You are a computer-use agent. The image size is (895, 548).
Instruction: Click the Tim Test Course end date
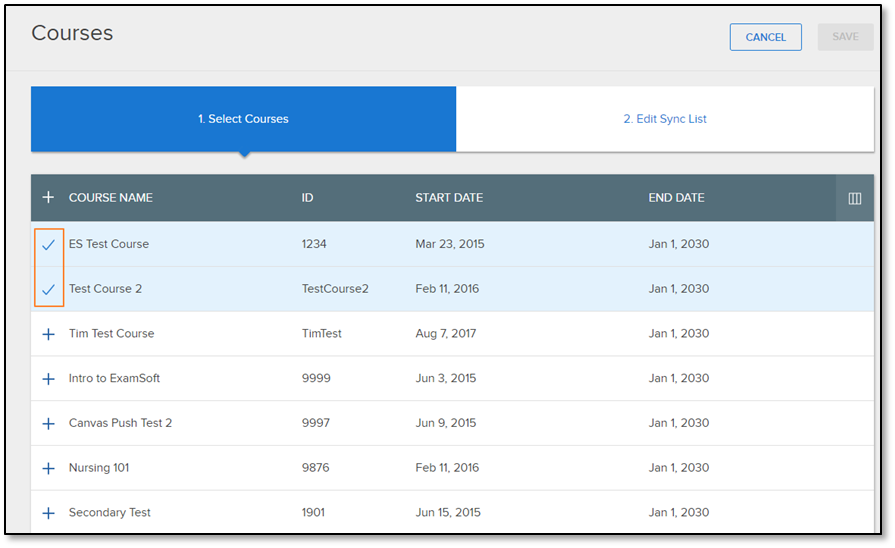tap(679, 333)
